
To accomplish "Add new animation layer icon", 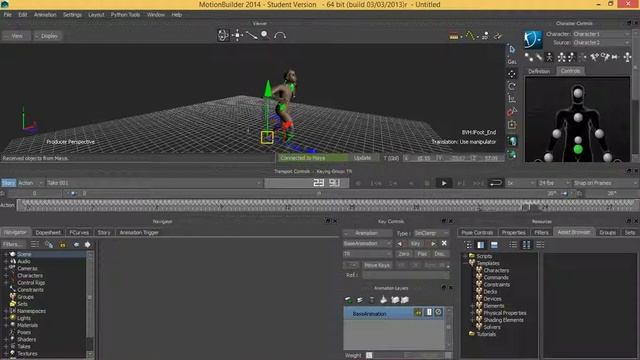I will click(x=349, y=300).
